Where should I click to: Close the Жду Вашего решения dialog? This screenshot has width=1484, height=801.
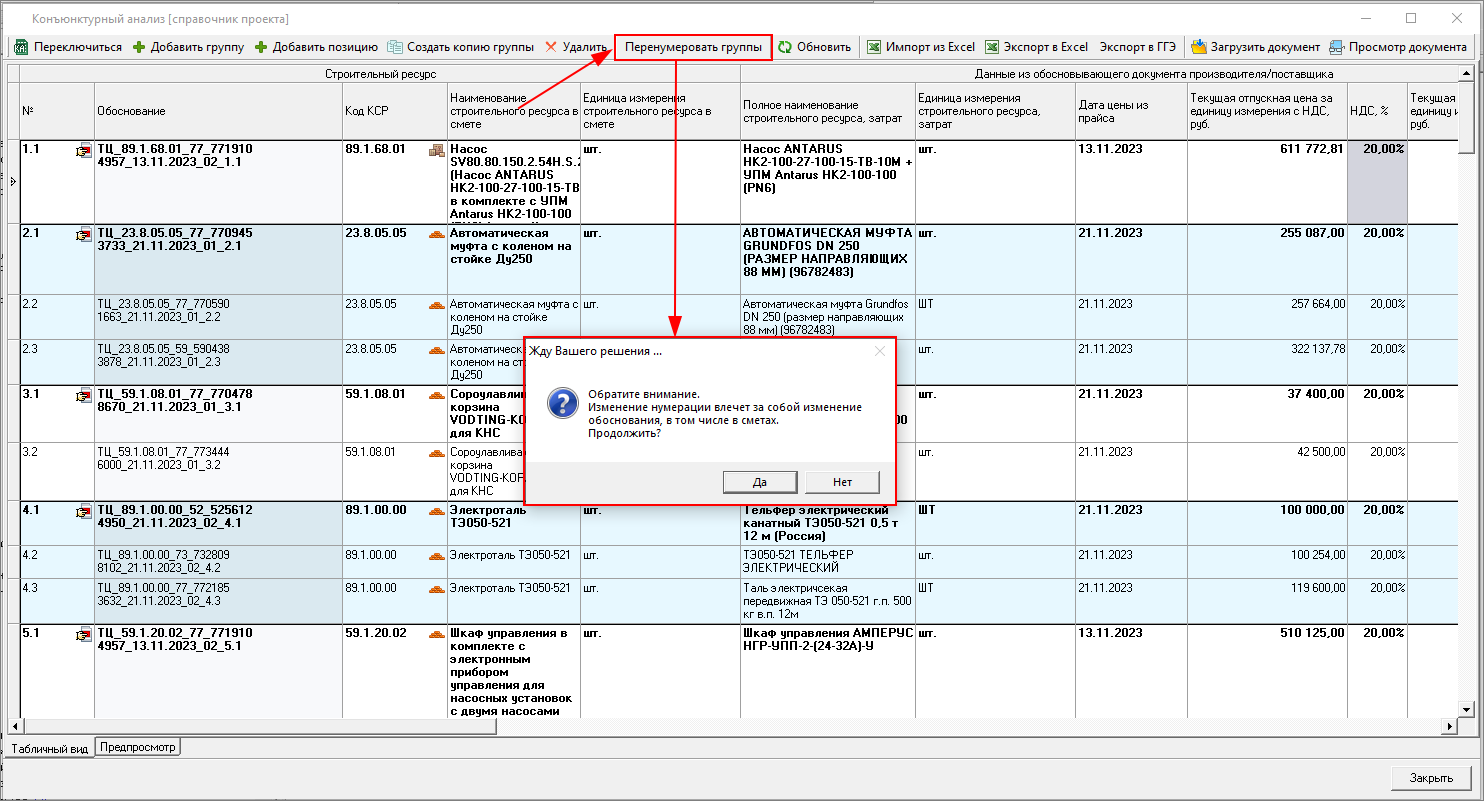point(880,351)
